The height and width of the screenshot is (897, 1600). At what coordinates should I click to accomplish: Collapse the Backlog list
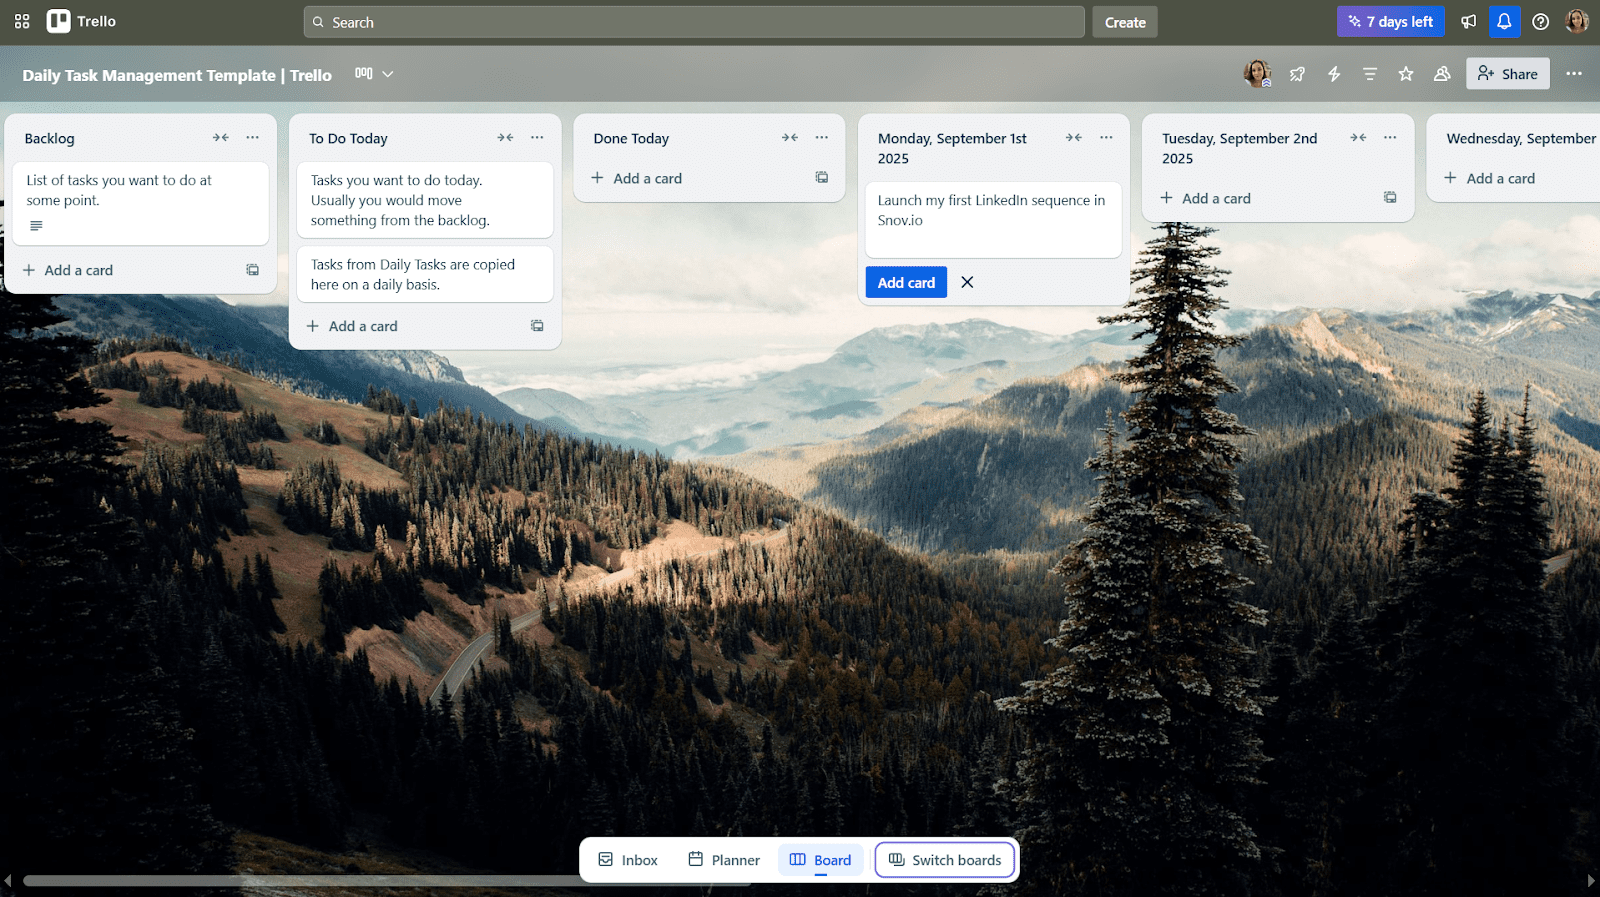pos(221,138)
